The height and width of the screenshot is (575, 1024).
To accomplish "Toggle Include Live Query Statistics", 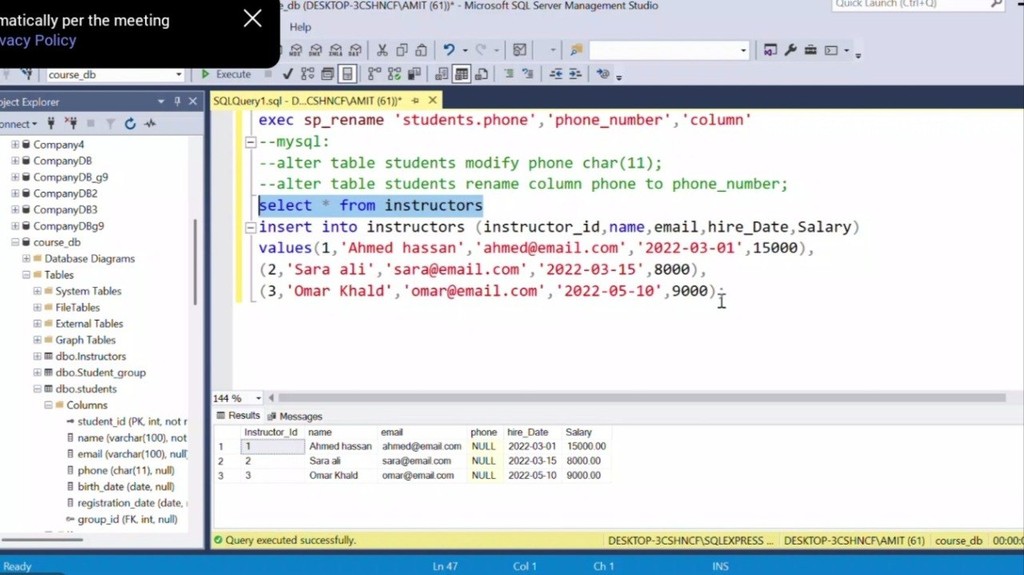I will click(x=394, y=74).
